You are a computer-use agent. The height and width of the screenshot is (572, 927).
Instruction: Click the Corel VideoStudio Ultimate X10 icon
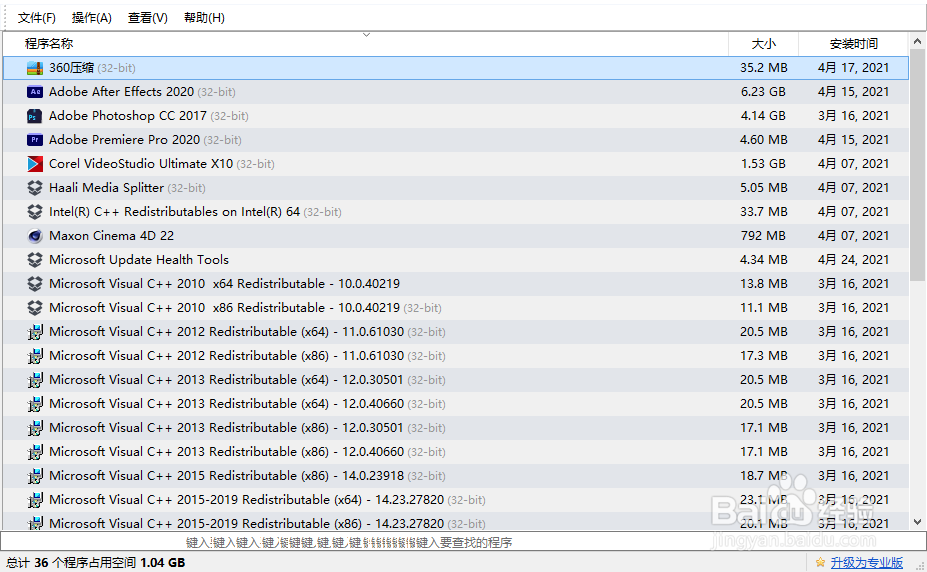tap(35, 164)
